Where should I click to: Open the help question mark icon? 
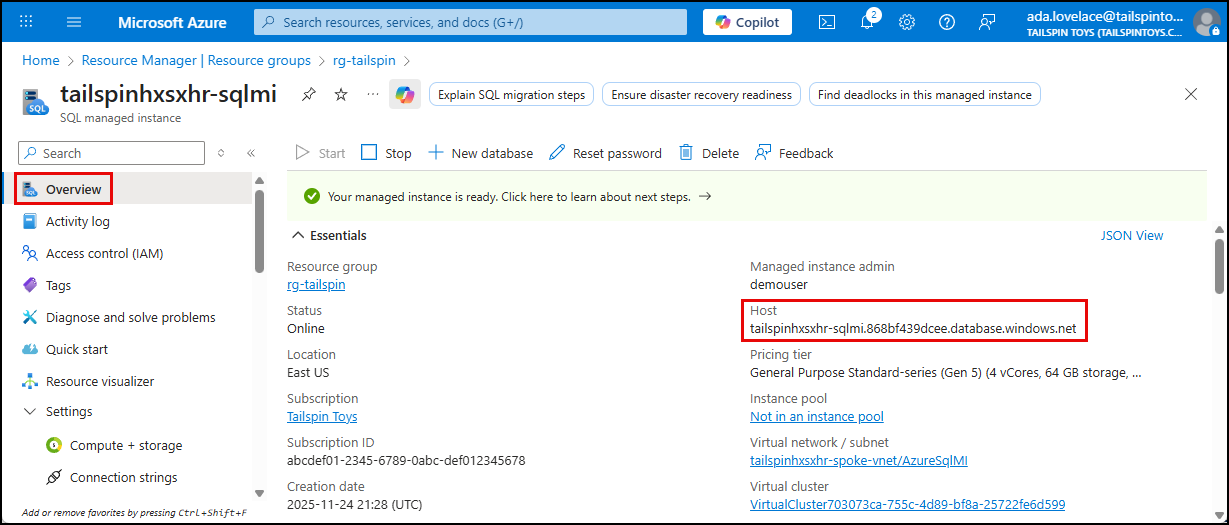(x=947, y=22)
